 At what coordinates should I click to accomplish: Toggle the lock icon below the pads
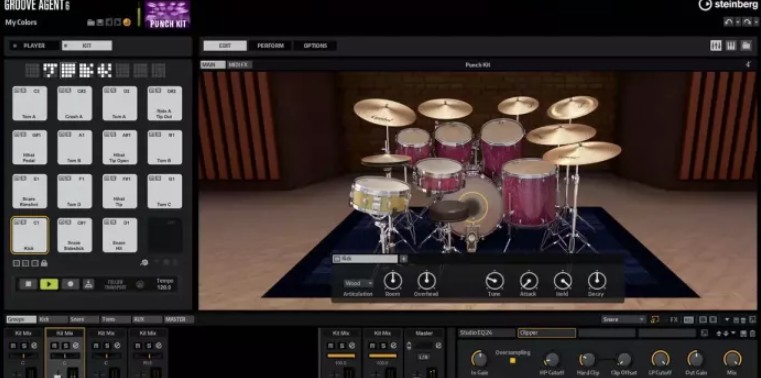pos(44,263)
